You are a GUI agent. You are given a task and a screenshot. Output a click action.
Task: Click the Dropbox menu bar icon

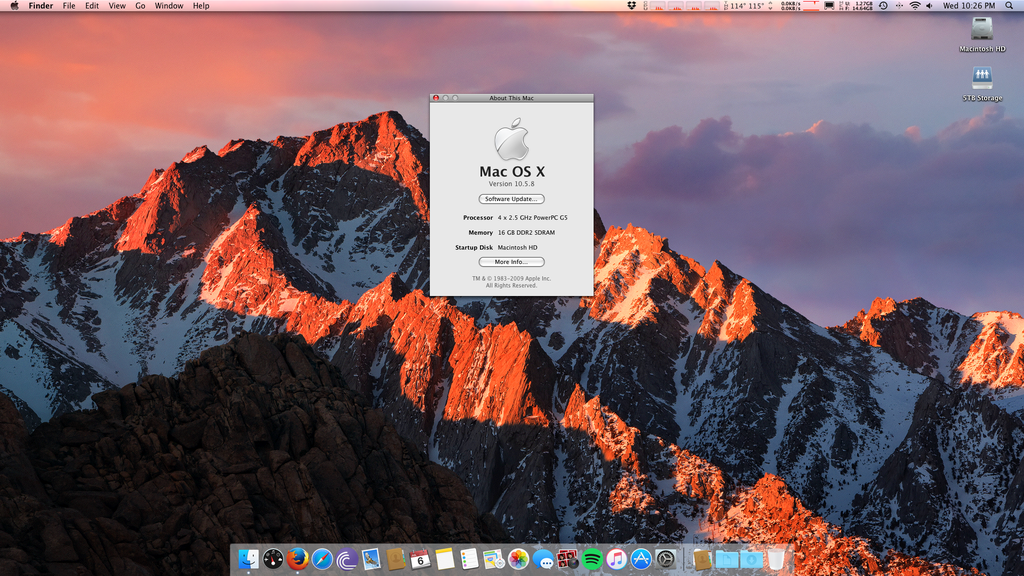click(x=632, y=6)
